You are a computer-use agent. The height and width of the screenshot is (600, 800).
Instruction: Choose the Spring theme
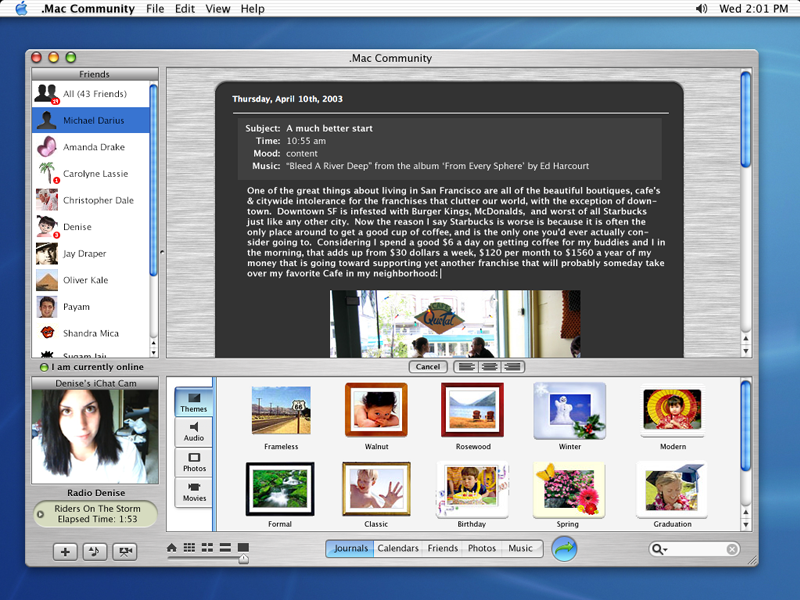pyautogui.click(x=568, y=489)
